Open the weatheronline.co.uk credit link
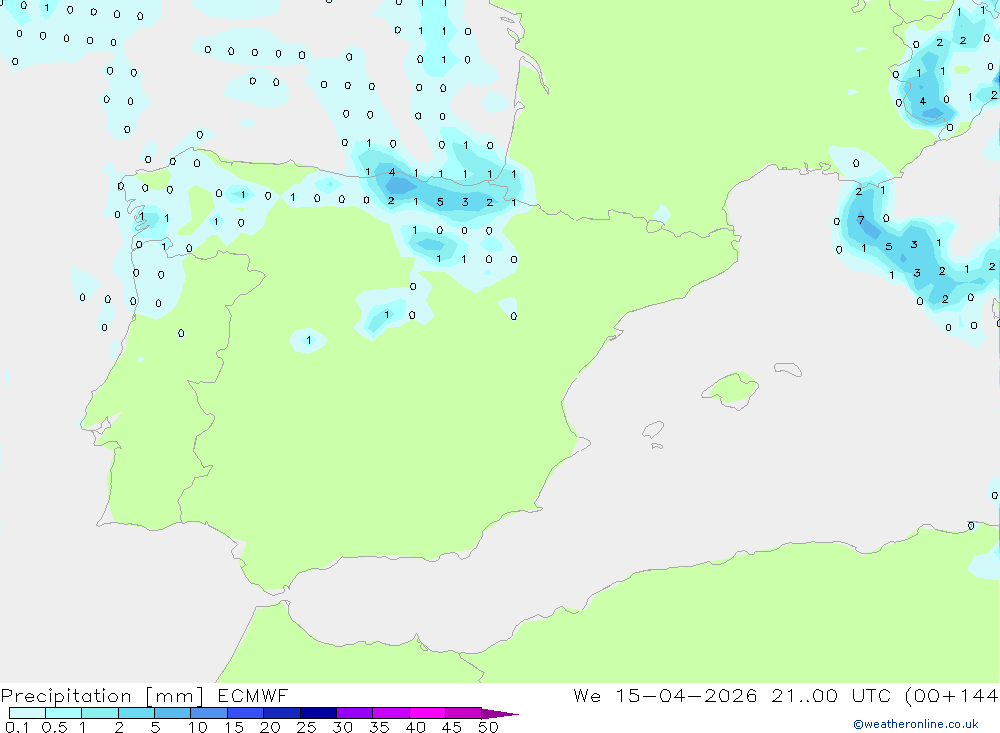 (916, 724)
